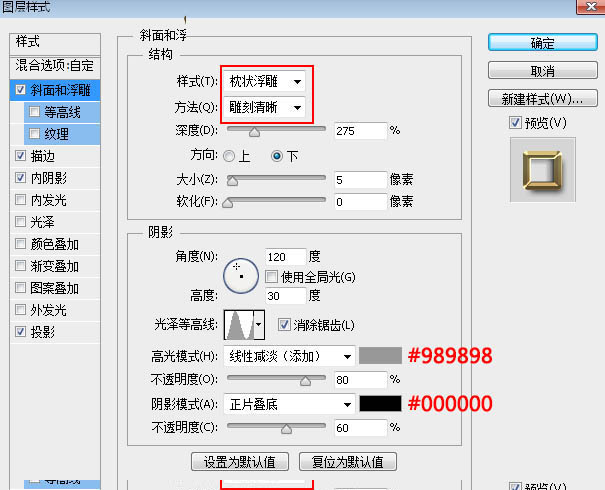Adjust the 深度 slider handle
The image size is (605, 490).
(254, 132)
